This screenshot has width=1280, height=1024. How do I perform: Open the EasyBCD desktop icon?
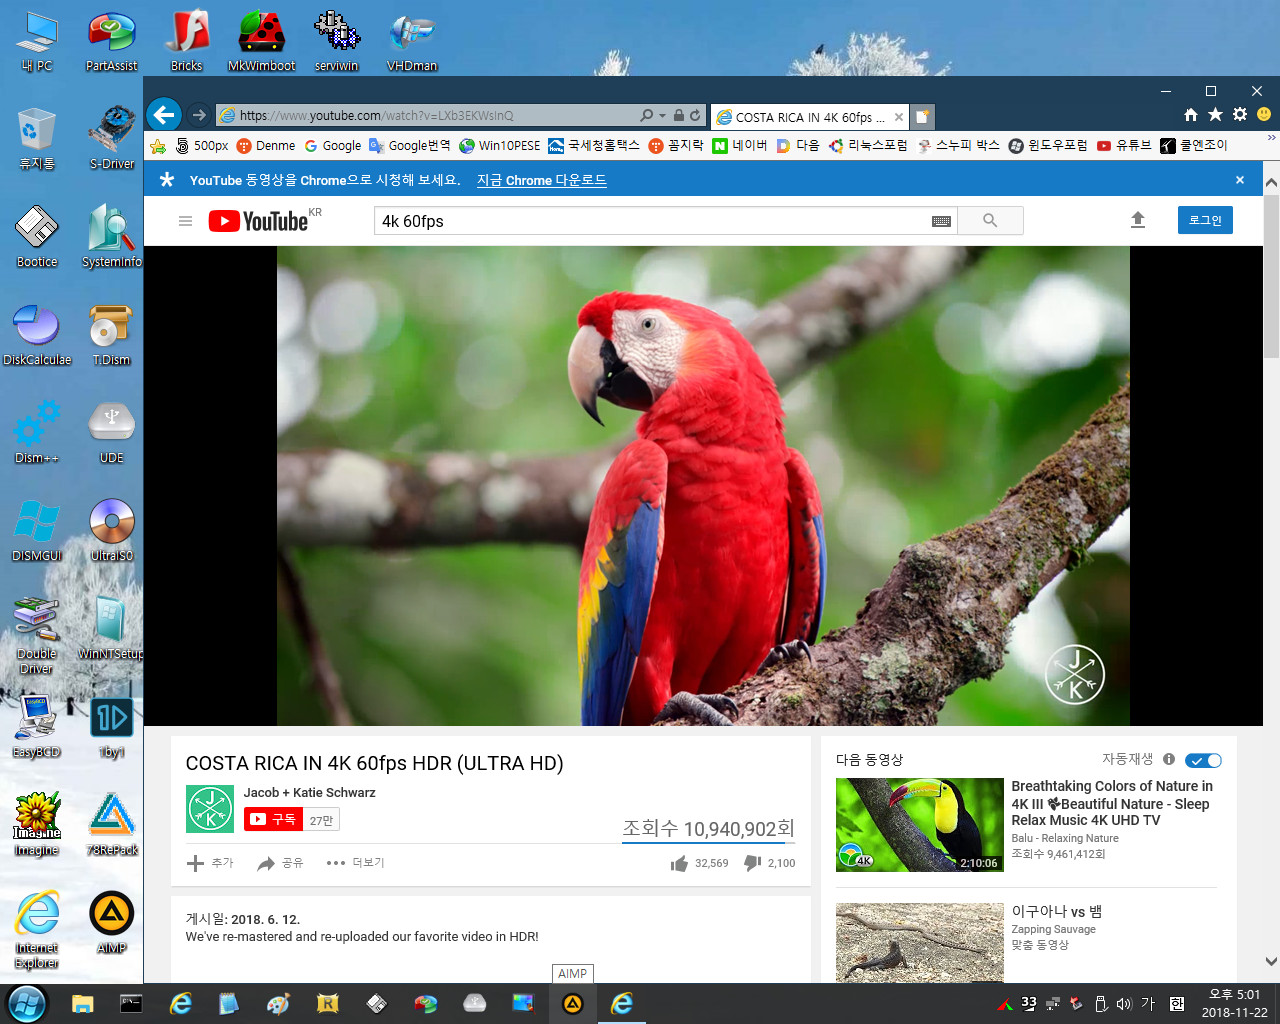click(37, 726)
